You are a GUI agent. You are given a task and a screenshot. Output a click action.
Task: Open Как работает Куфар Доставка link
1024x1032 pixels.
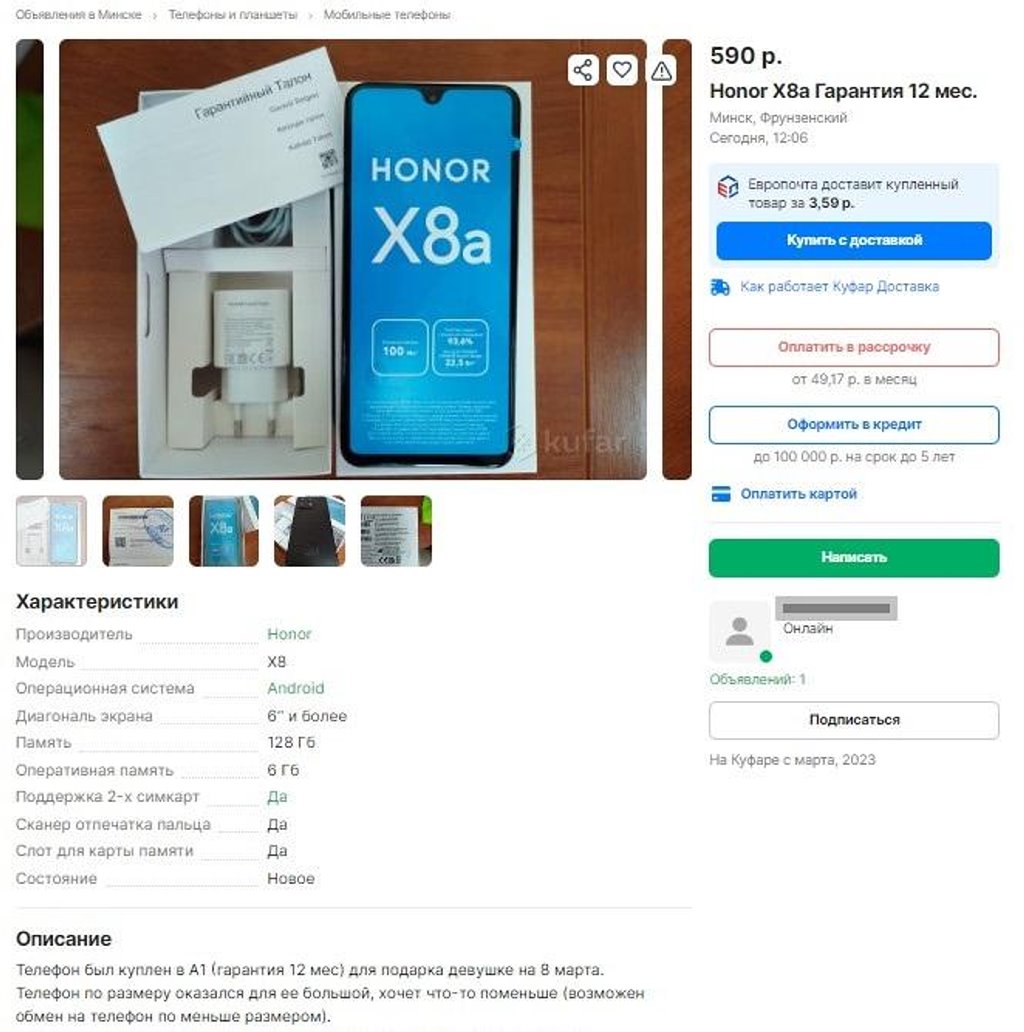(x=839, y=287)
